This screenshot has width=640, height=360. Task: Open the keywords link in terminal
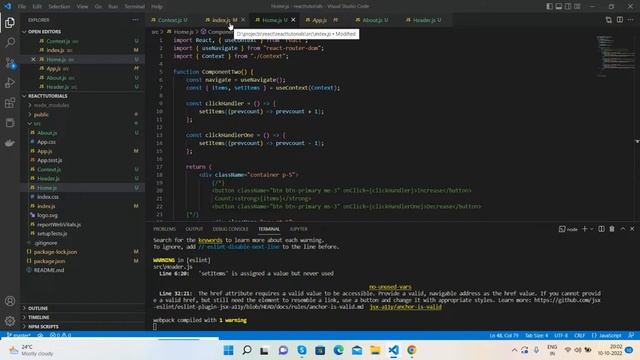pos(210,240)
